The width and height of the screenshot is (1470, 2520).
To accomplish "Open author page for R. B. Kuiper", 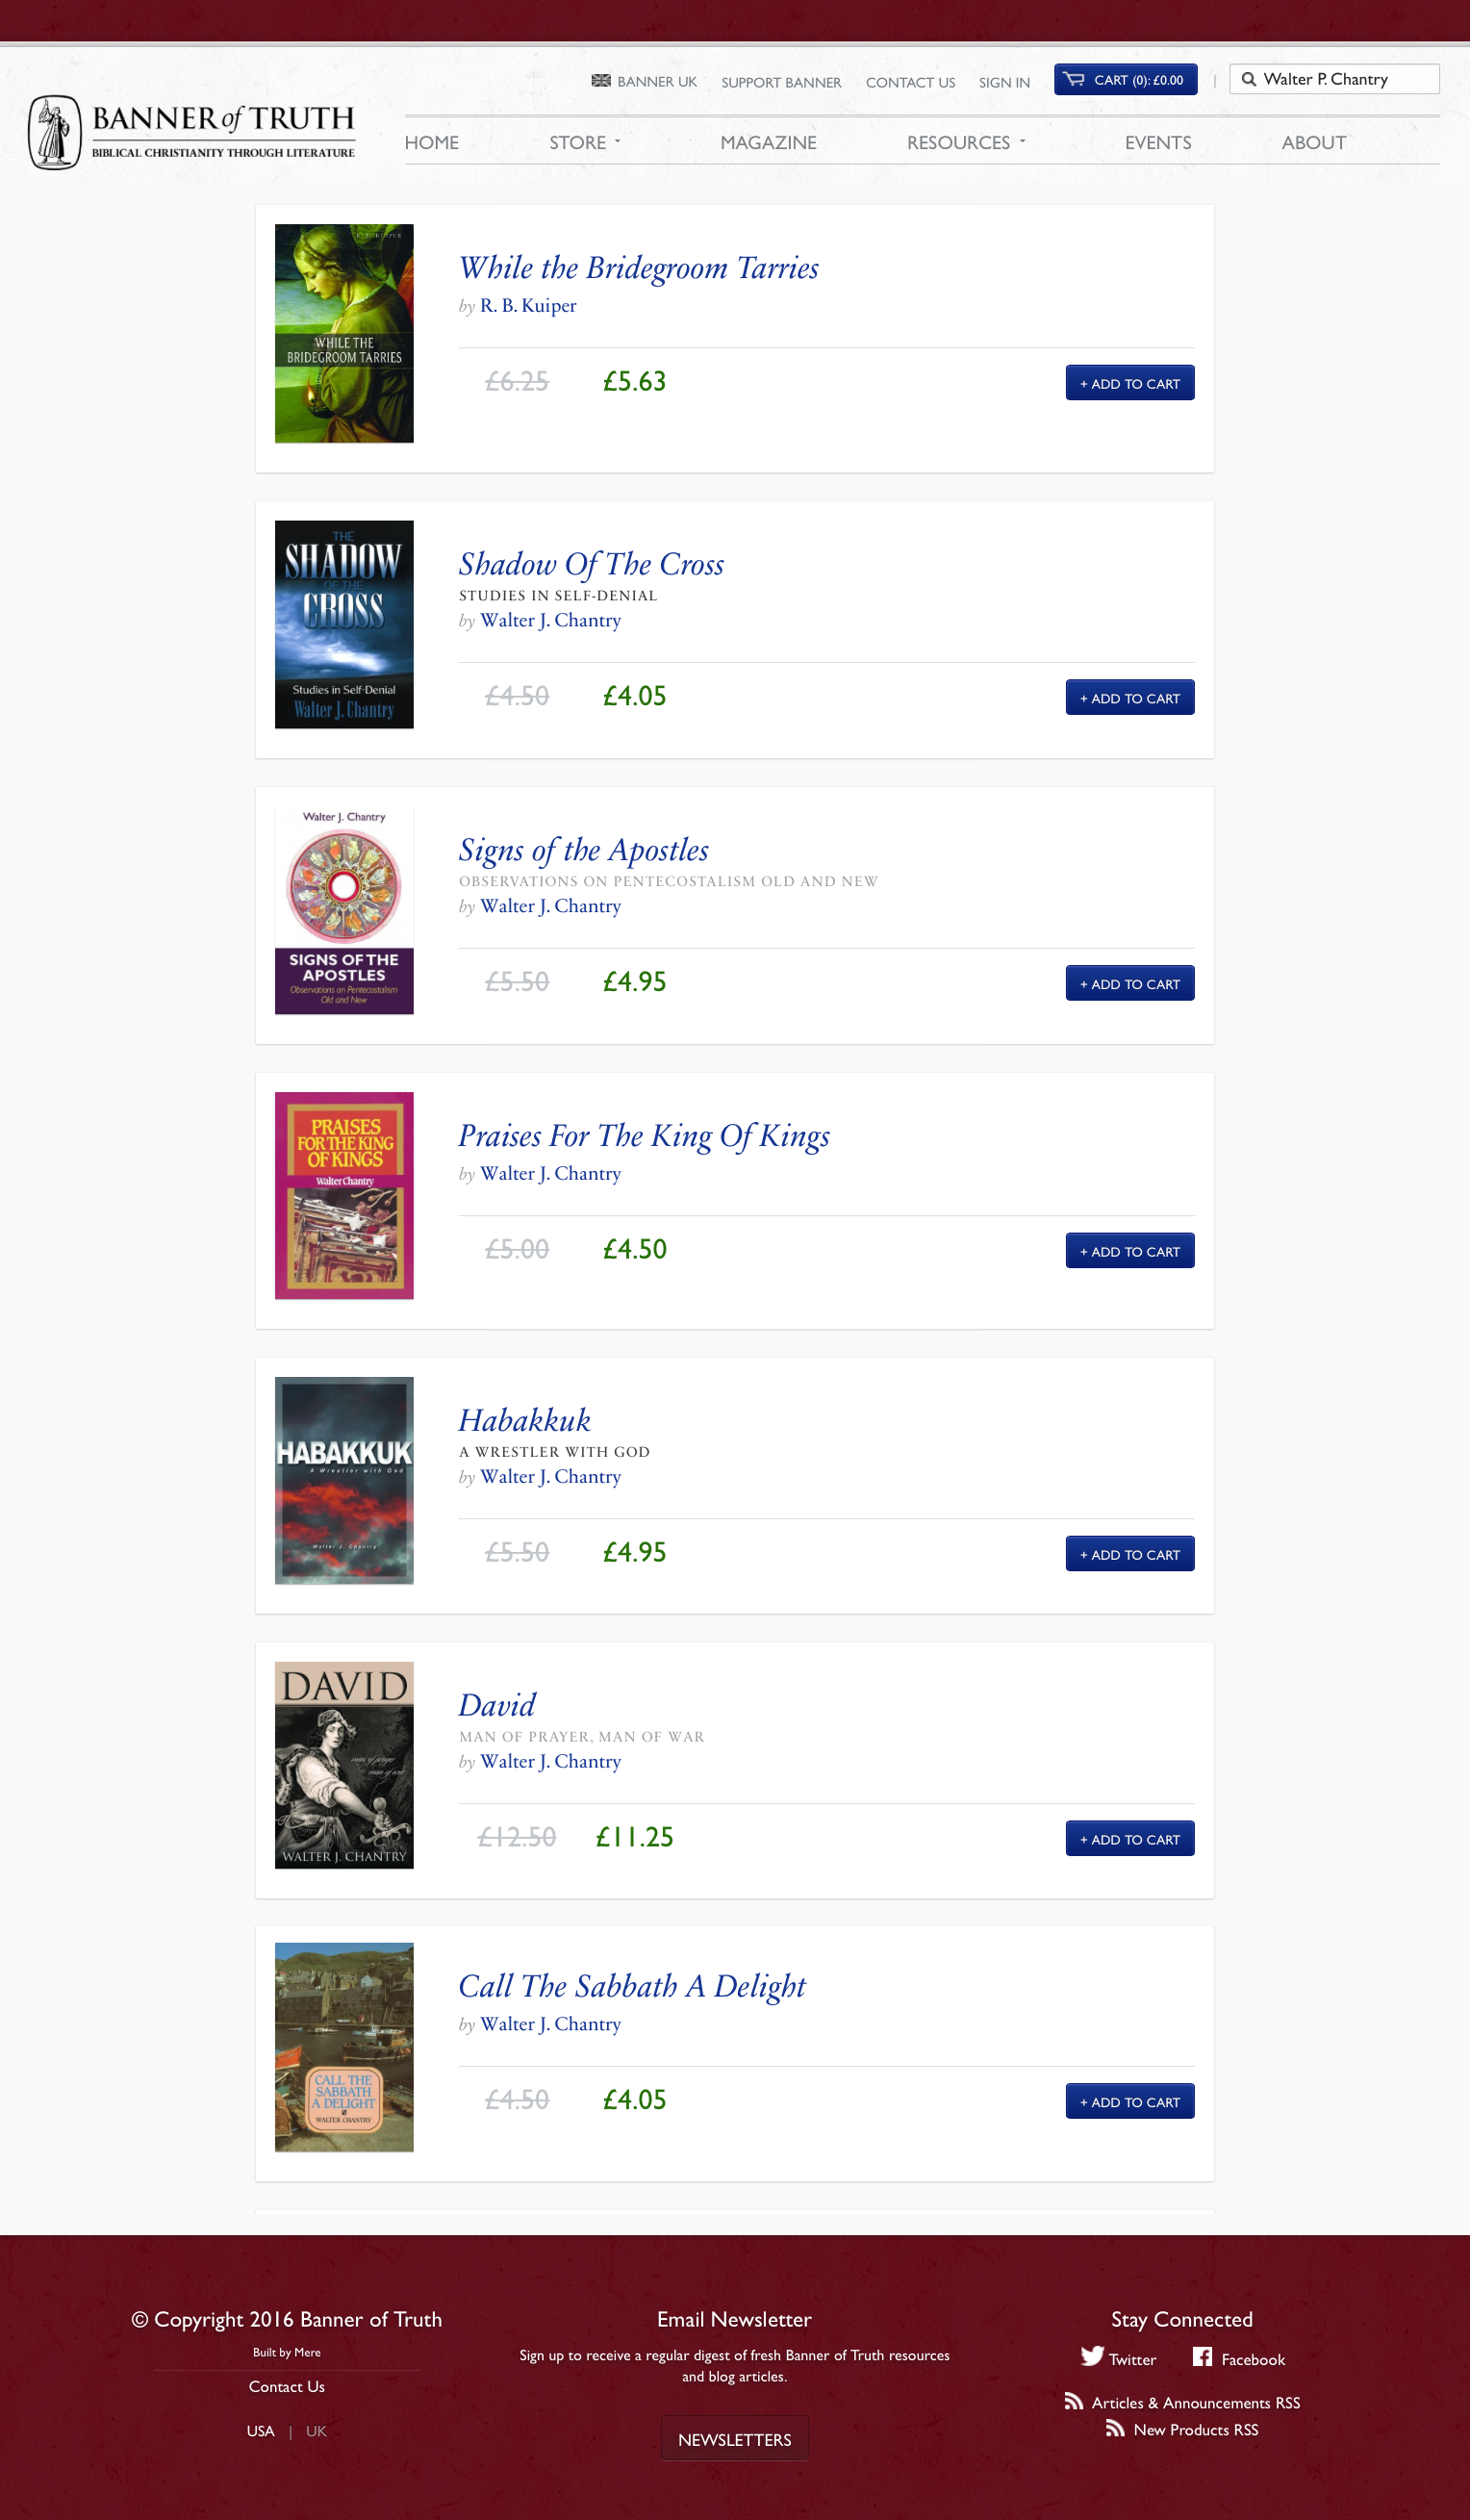I will (x=527, y=306).
